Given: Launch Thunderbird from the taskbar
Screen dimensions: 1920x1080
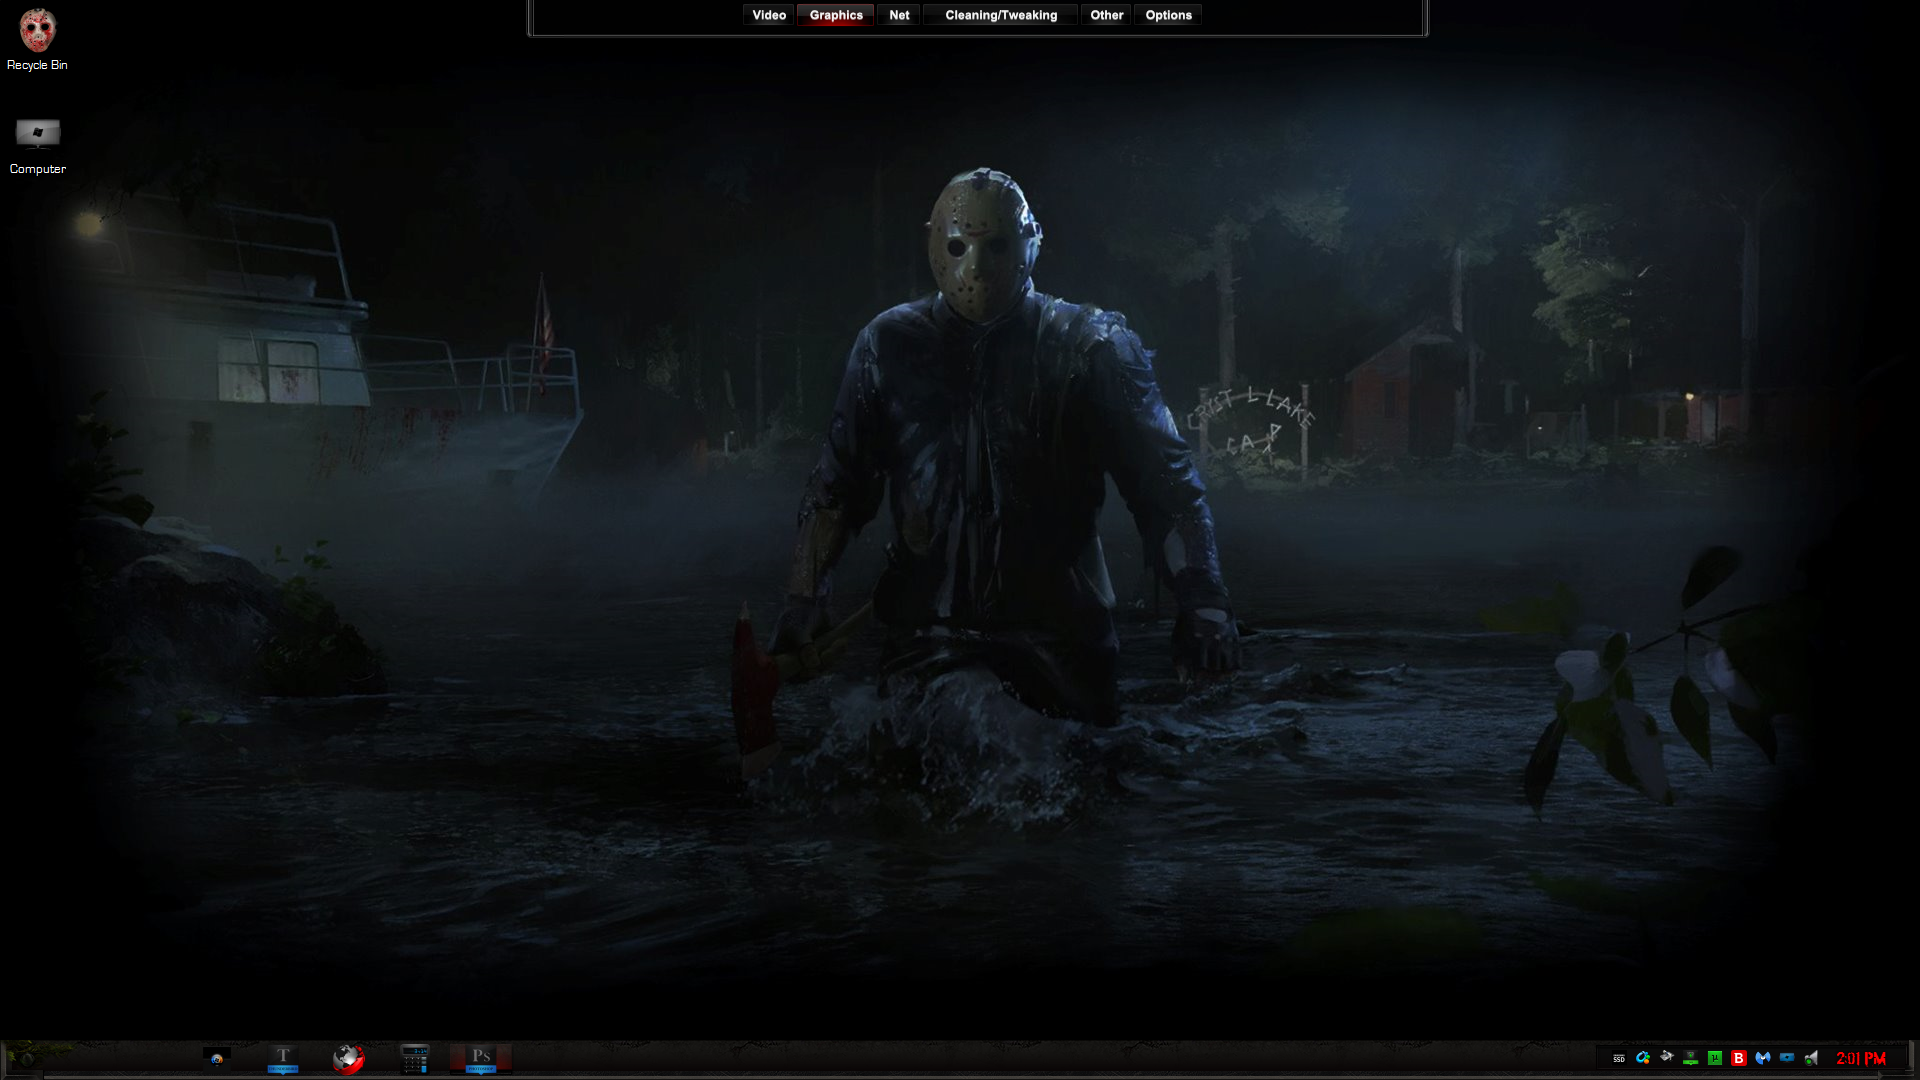Looking at the screenshot, I should pos(283,1058).
